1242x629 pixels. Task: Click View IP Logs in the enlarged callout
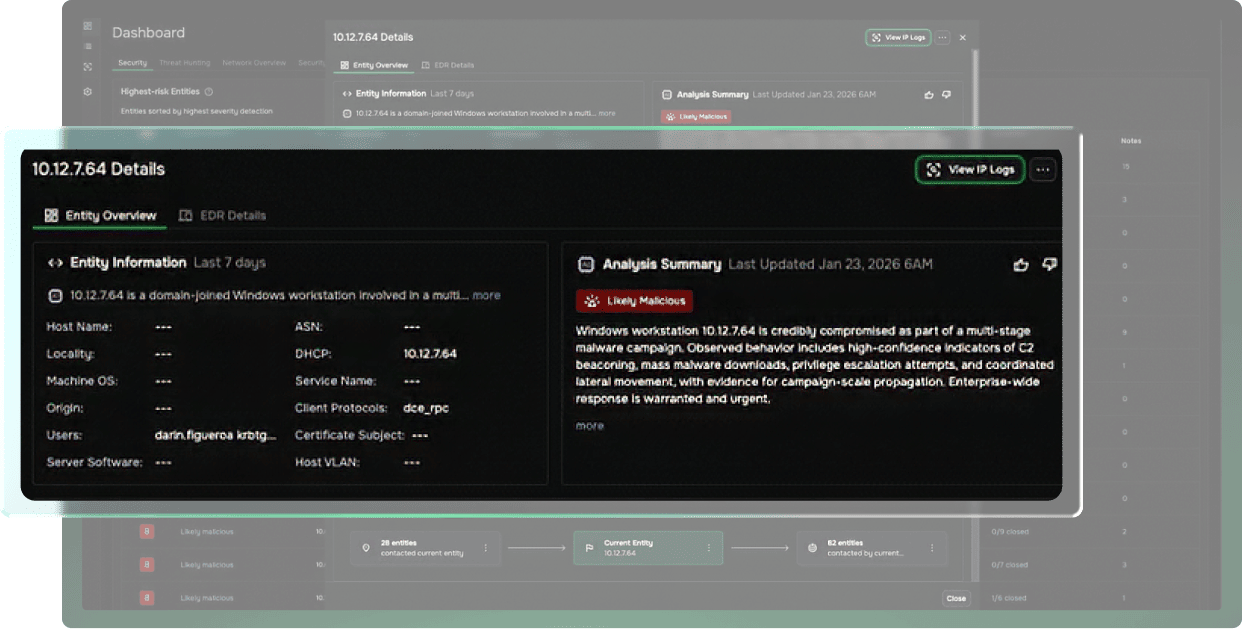(970, 170)
